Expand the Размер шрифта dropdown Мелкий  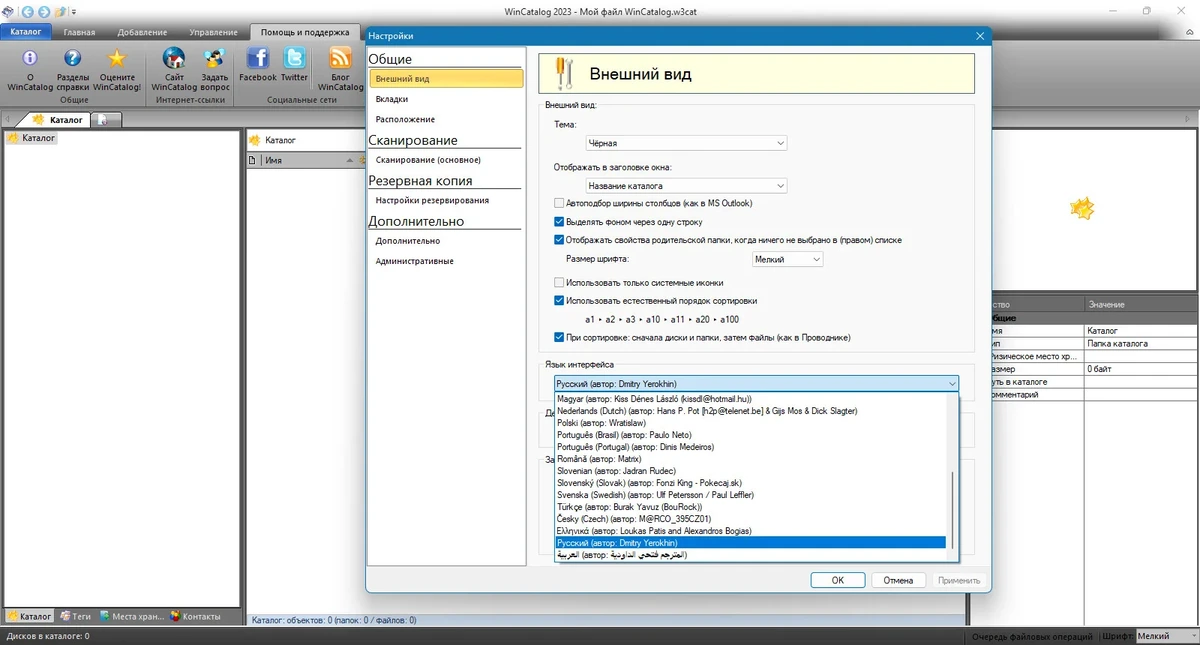click(787, 259)
